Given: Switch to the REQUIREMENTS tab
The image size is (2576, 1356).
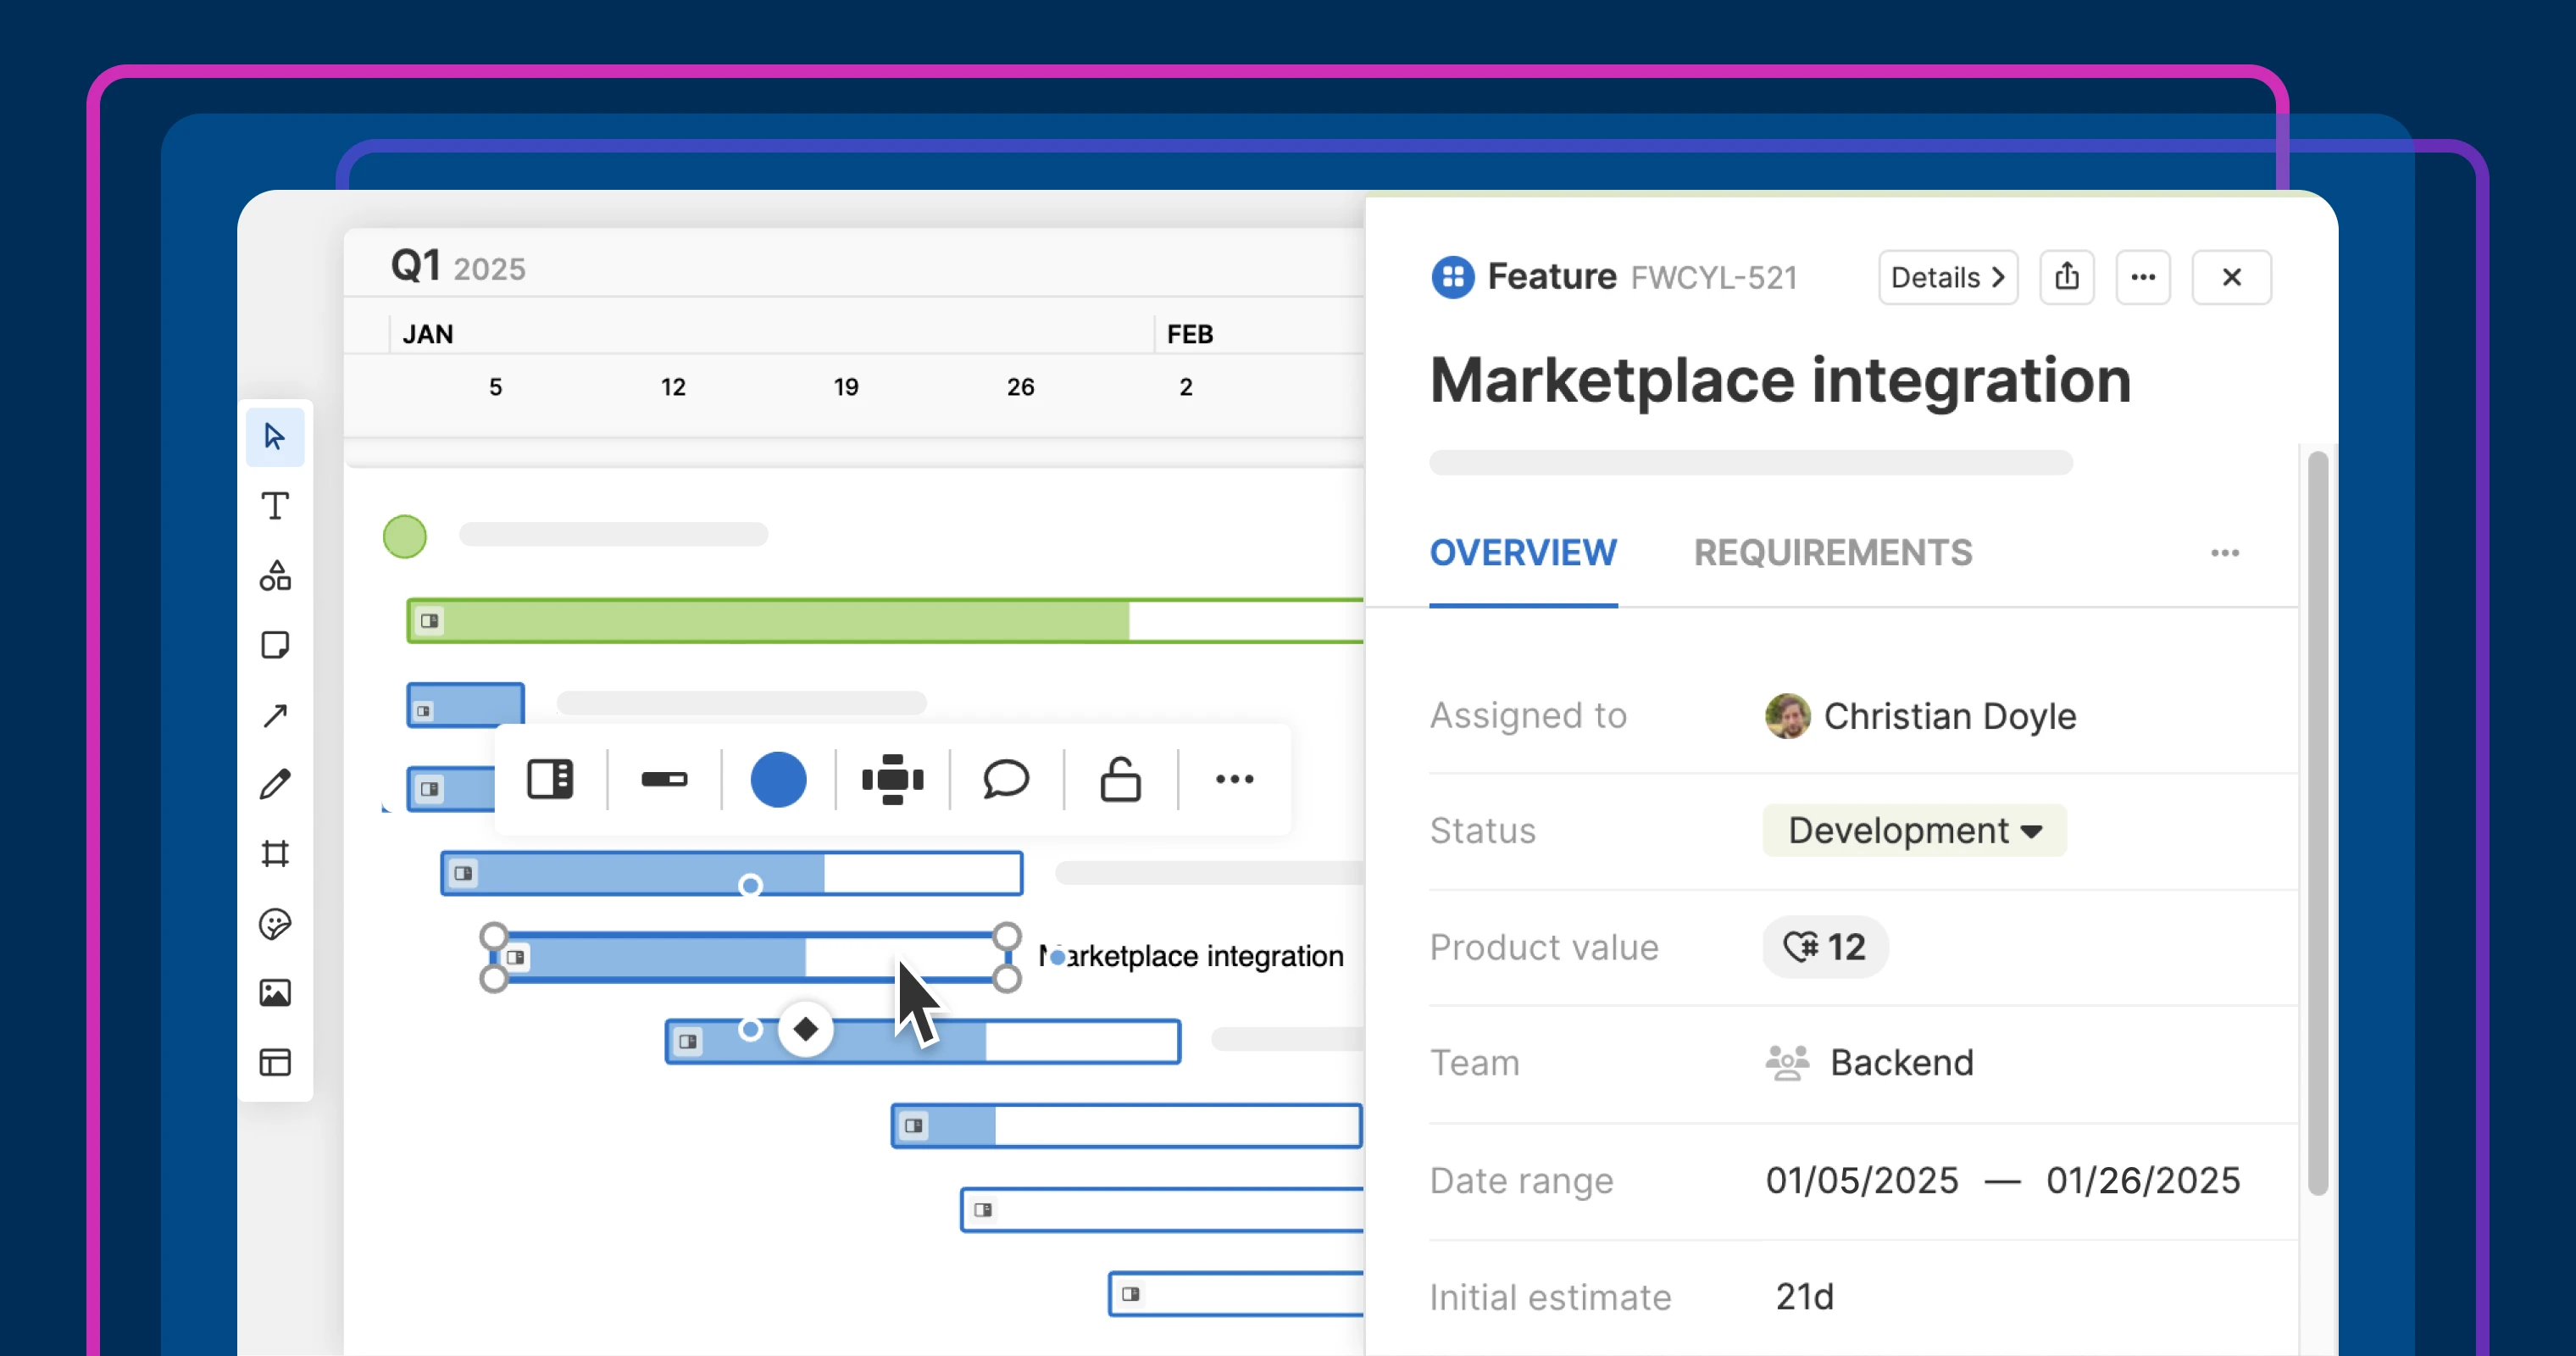Looking at the screenshot, I should pyautogui.click(x=1832, y=553).
